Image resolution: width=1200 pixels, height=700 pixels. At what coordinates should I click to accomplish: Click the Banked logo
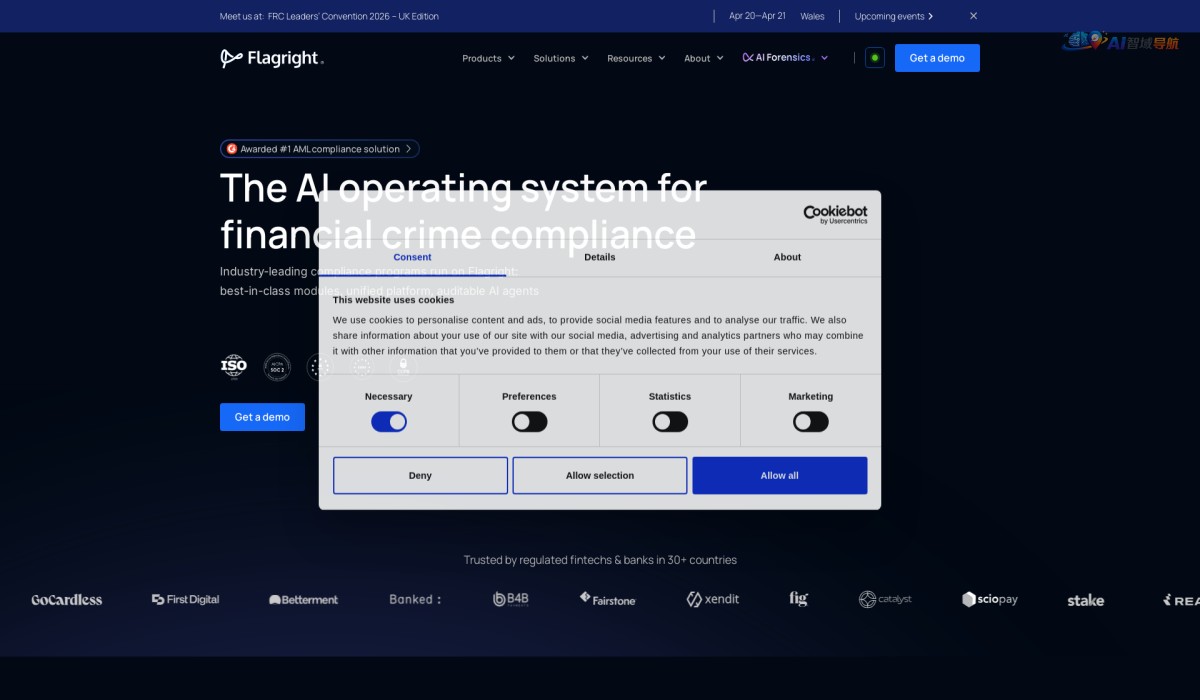(x=415, y=600)
